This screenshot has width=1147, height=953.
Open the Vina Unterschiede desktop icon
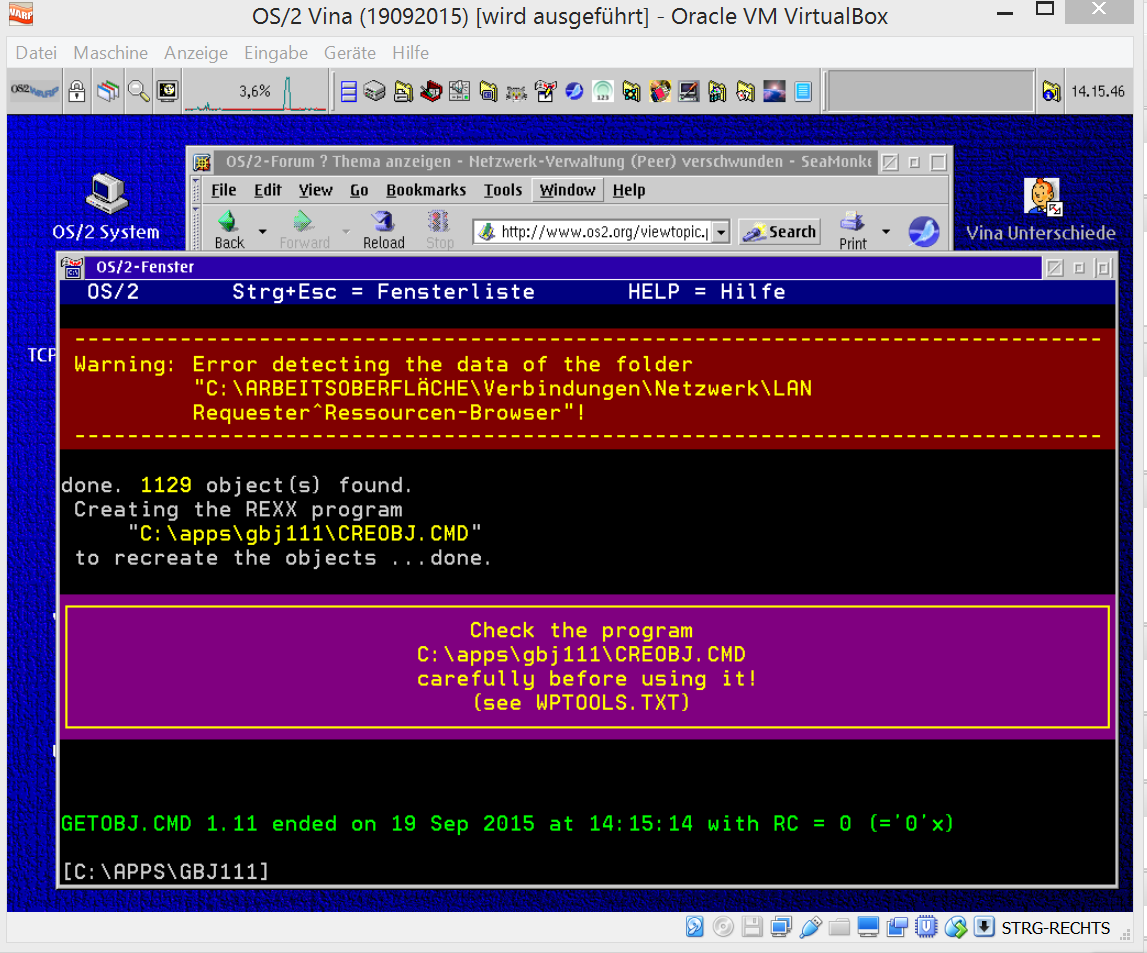pyautogui.click(x=1041, y=210)
